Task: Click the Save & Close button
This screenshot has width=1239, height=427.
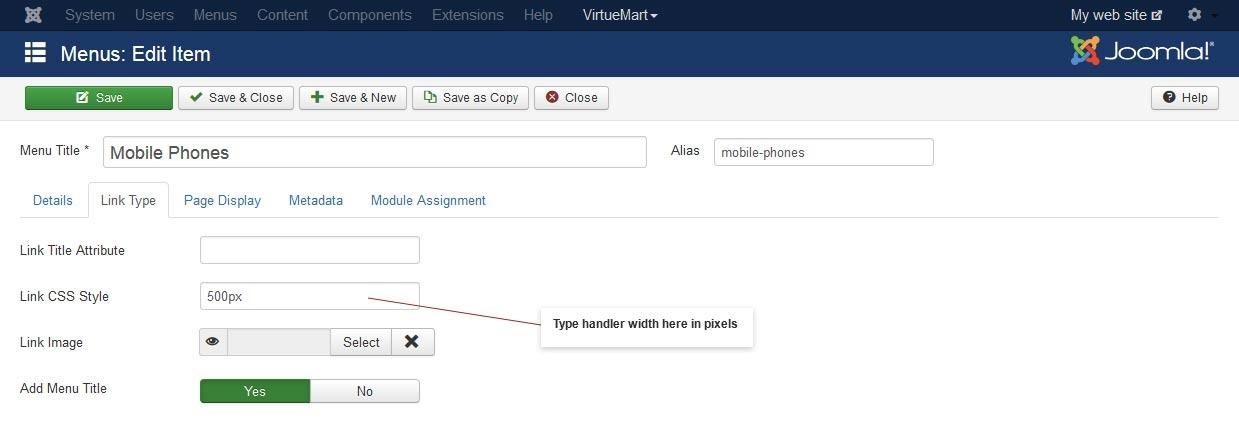Action: coord(236,98)
